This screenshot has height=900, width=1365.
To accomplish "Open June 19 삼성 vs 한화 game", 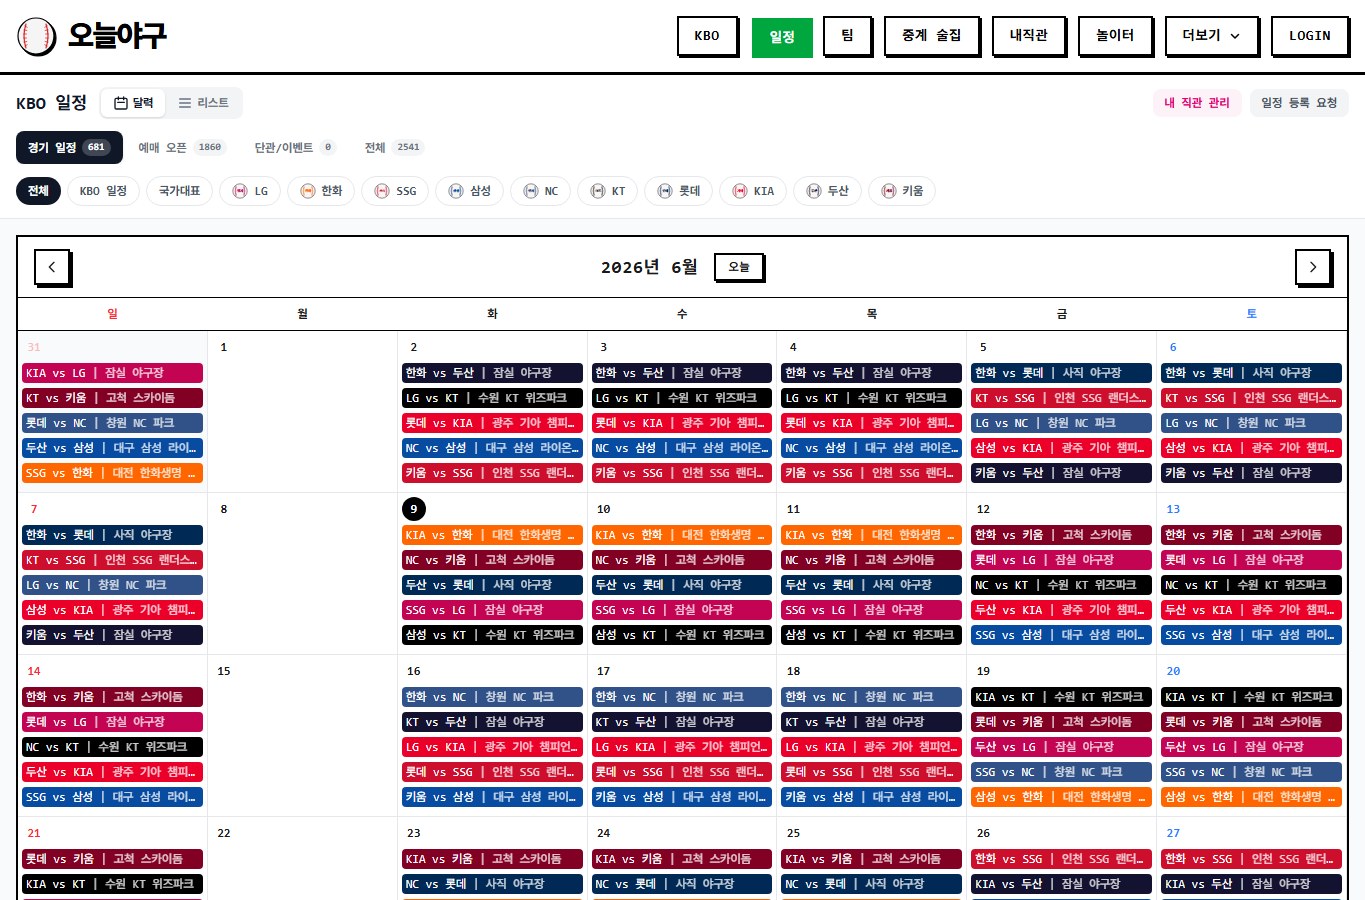I will (1062, 797).
